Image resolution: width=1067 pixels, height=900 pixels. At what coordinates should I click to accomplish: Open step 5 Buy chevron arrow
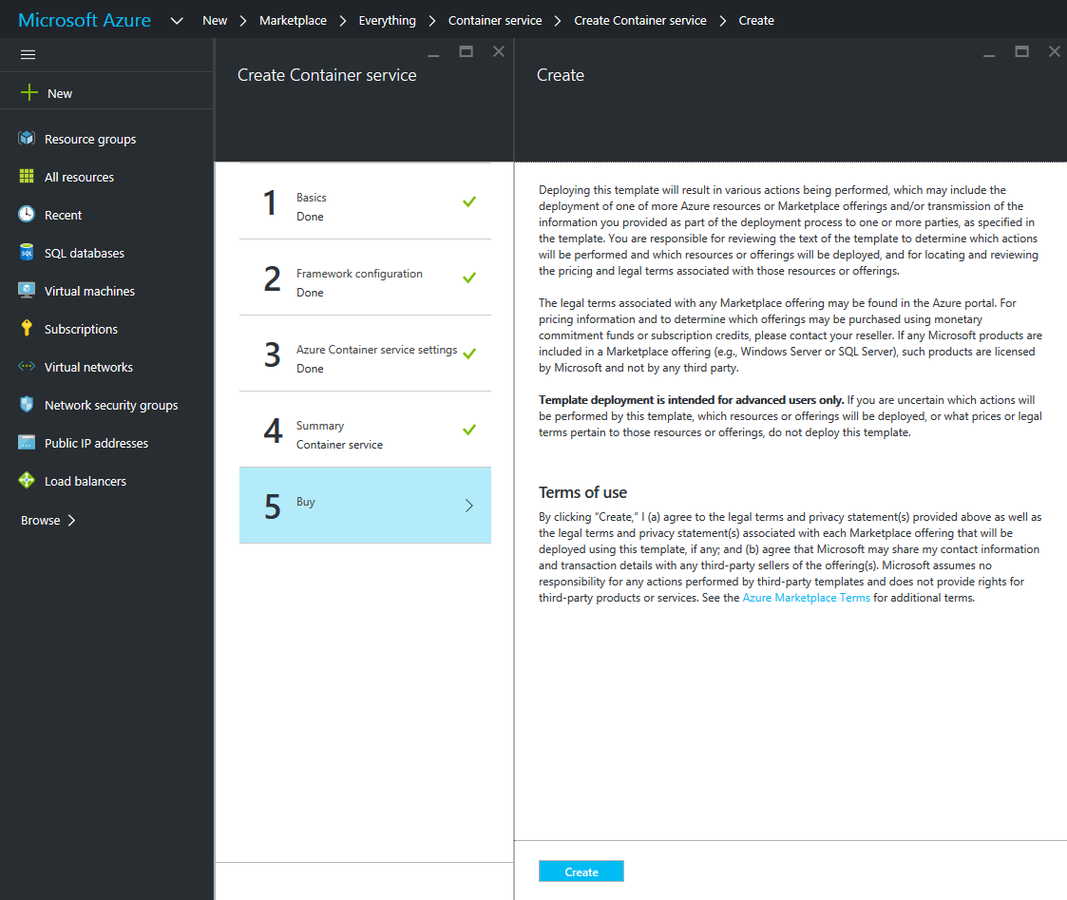(x=469, y=505)
